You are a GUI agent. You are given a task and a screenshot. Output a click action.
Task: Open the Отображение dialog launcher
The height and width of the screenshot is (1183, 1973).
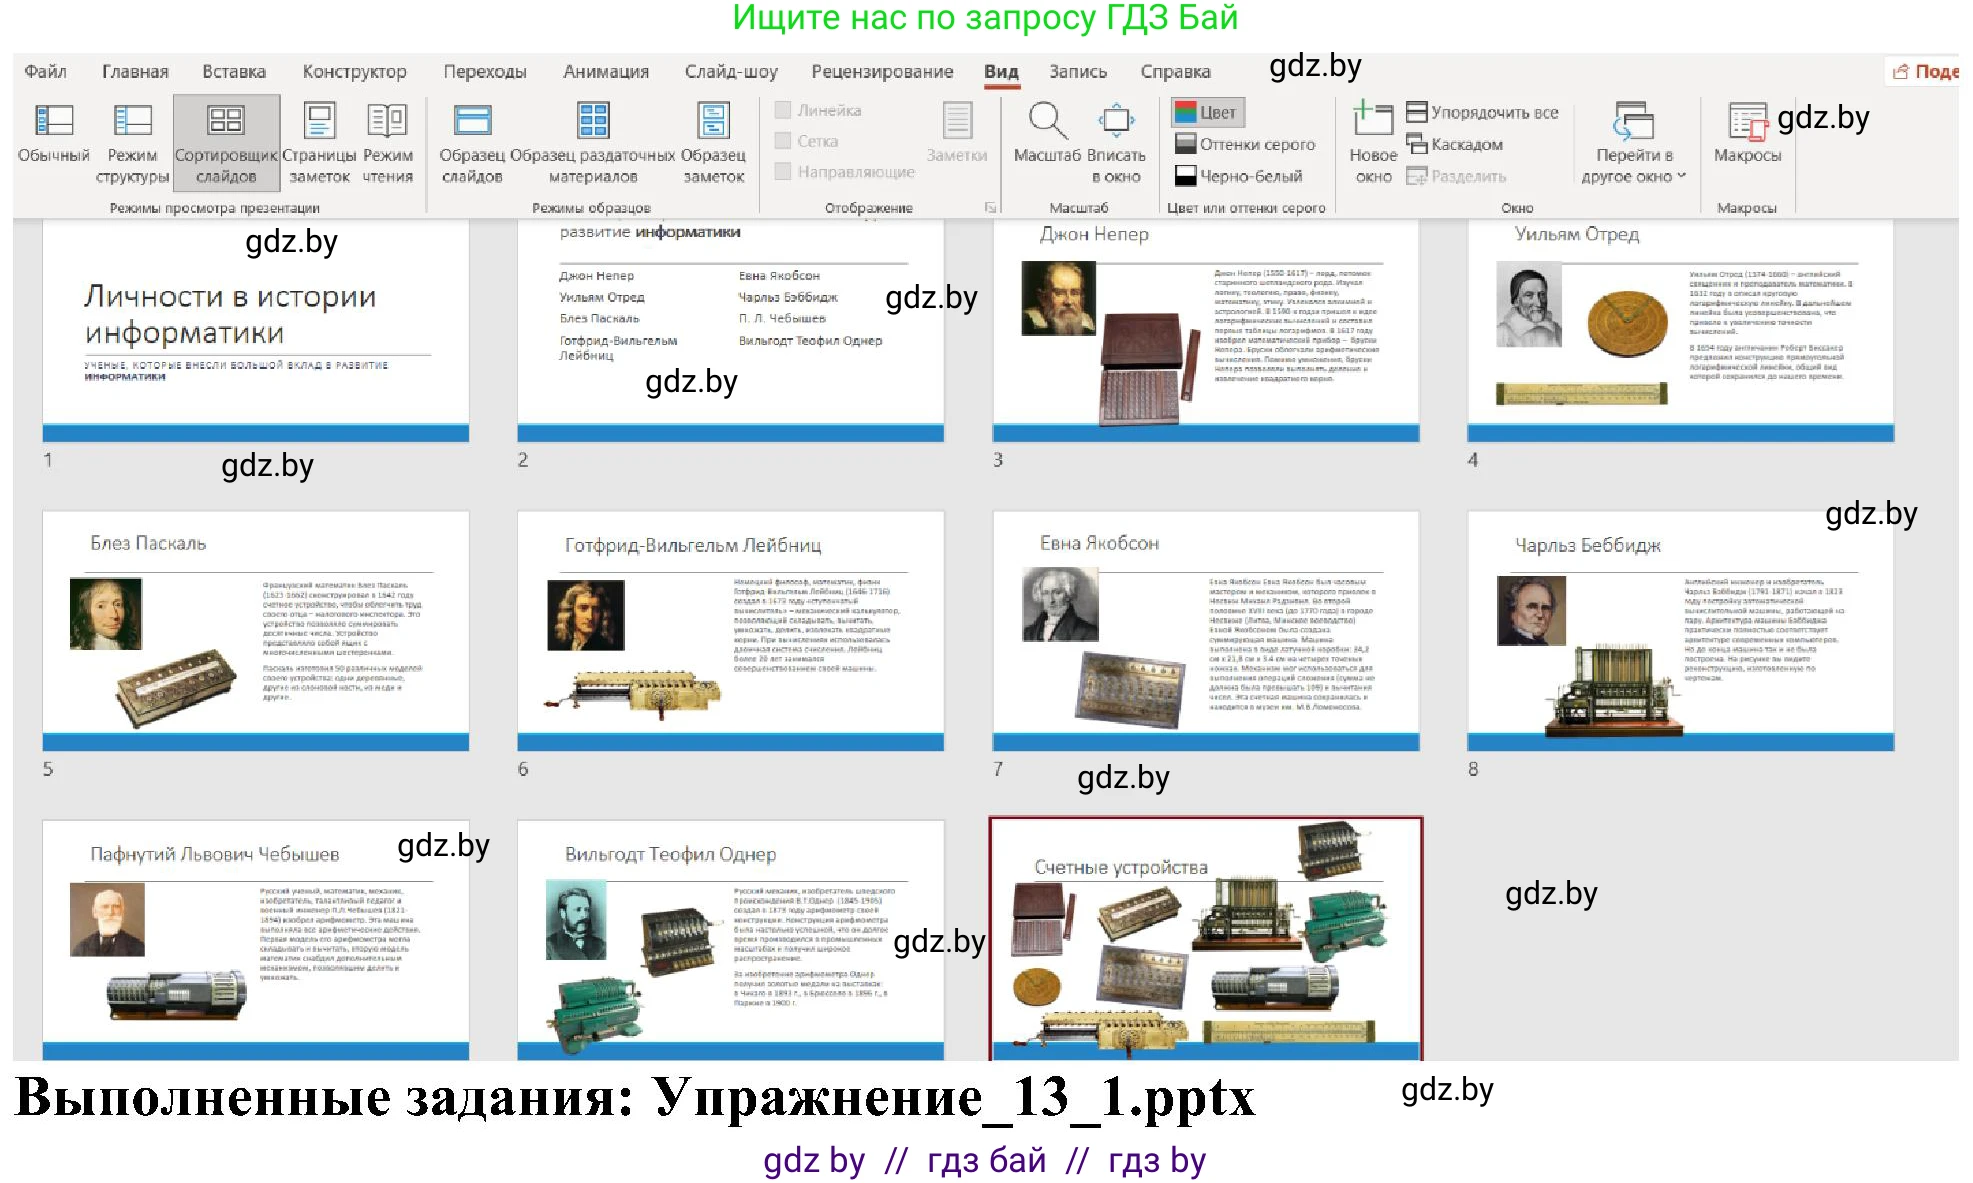[989, 206]
